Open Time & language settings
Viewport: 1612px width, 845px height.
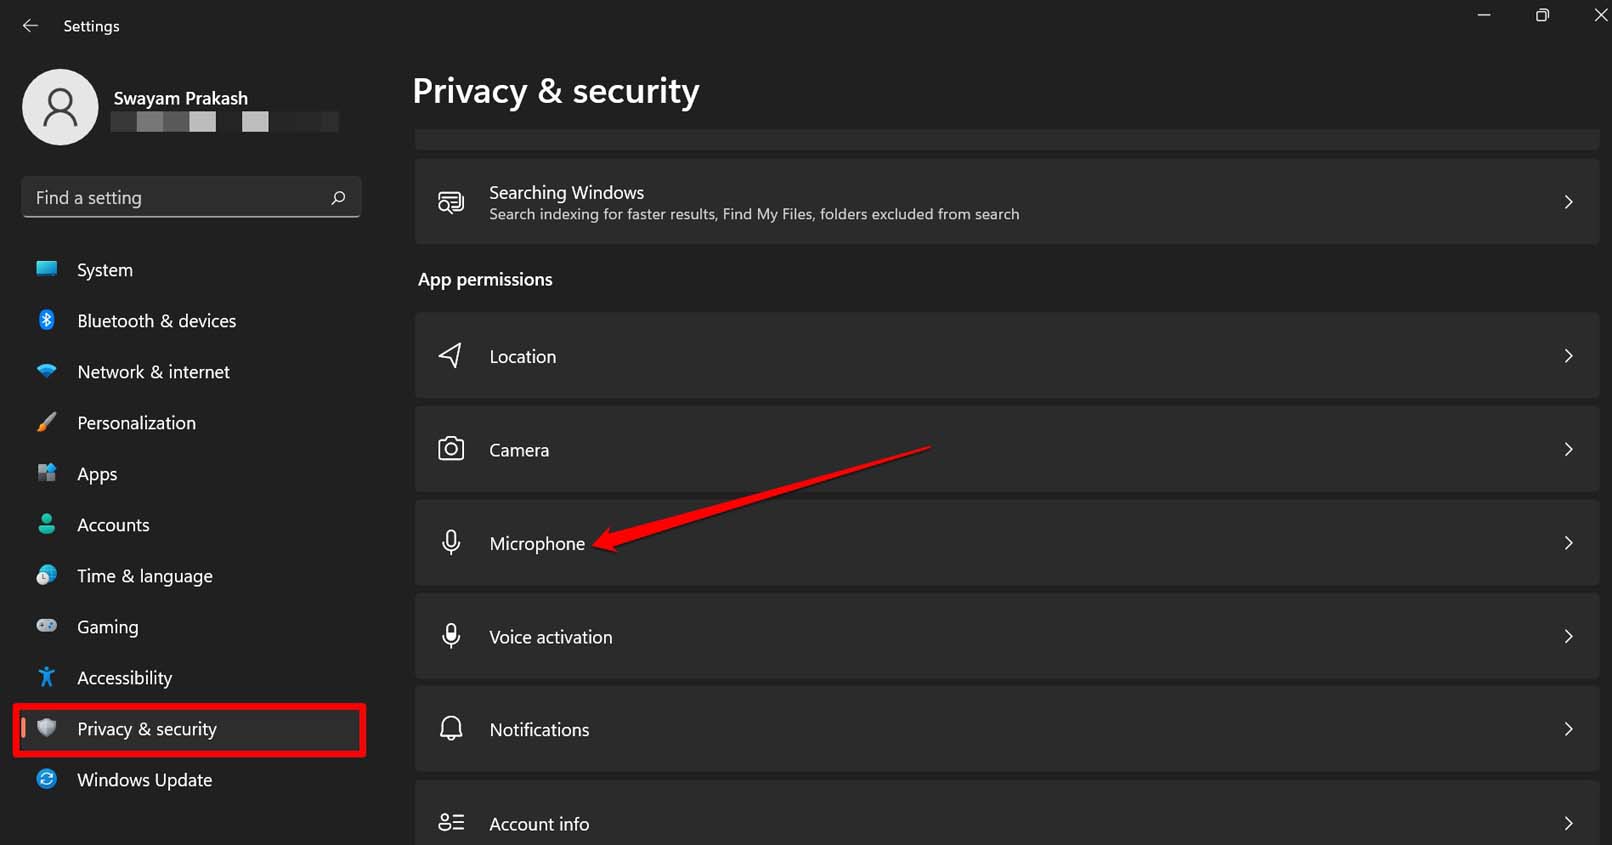point(144,576)
